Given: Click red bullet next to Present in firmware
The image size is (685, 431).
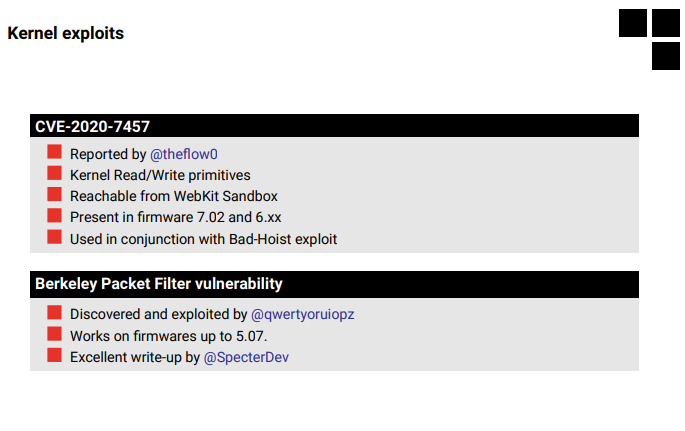Looking at the screenshot, I should tap(55, 215).
